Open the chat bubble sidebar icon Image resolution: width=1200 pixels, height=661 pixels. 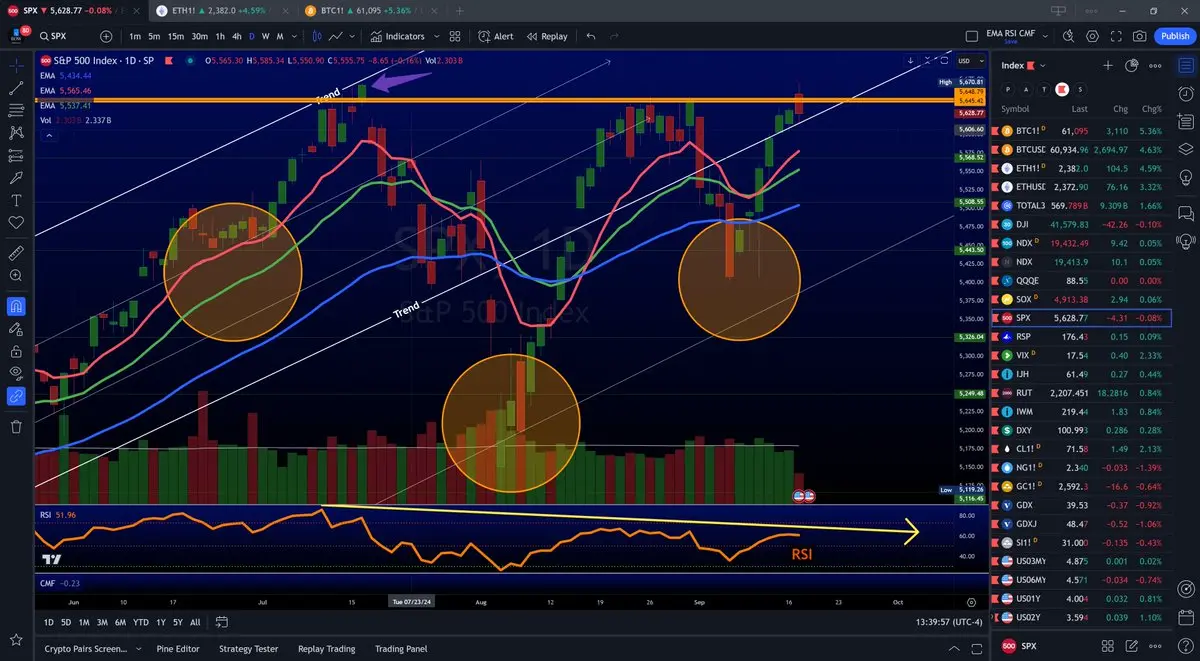coord(1185,213)
